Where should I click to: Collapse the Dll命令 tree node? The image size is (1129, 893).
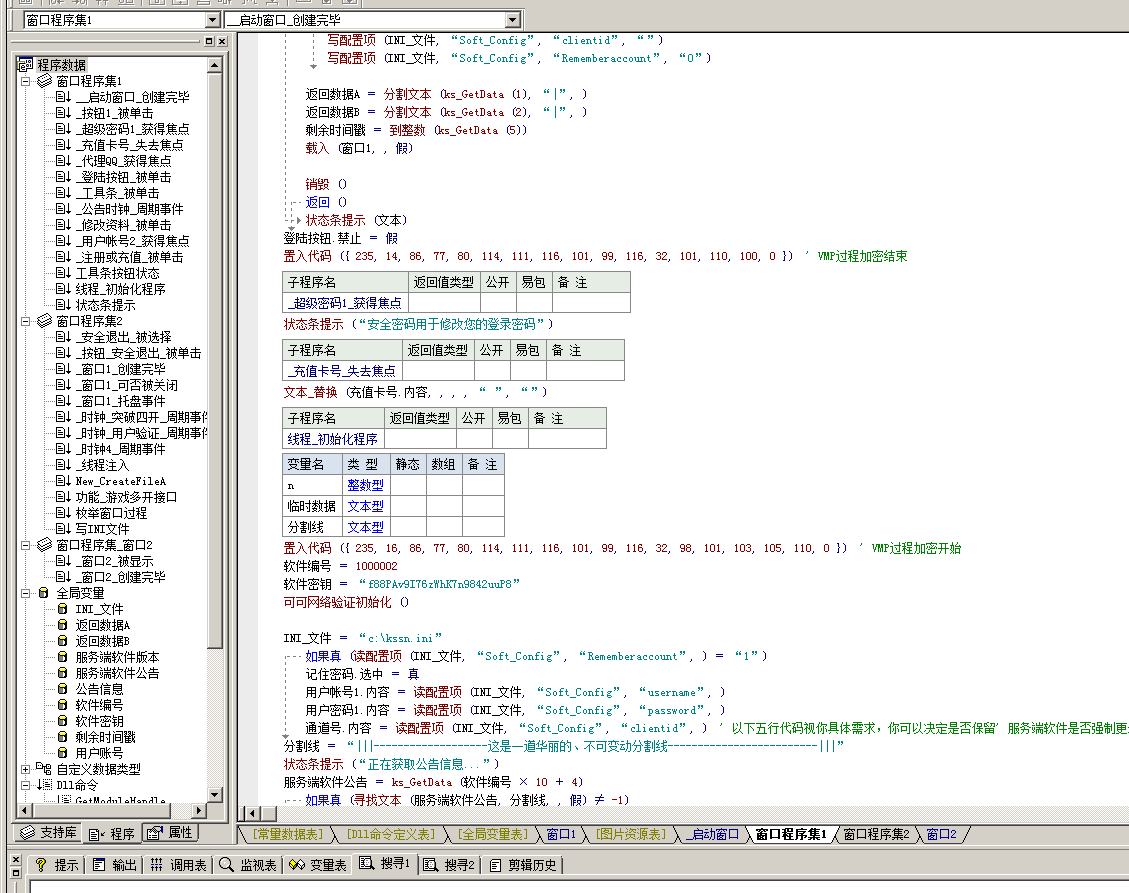25,785
